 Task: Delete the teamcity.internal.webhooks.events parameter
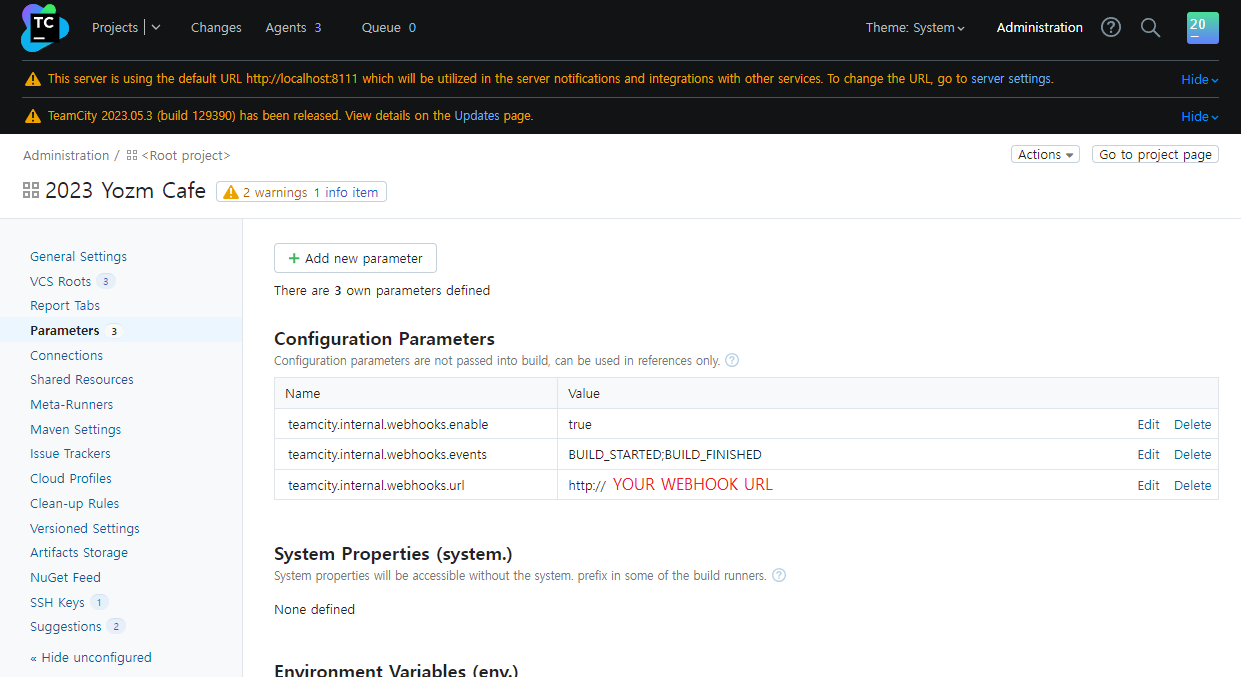pyautogui.click(x=1192, y=455)
